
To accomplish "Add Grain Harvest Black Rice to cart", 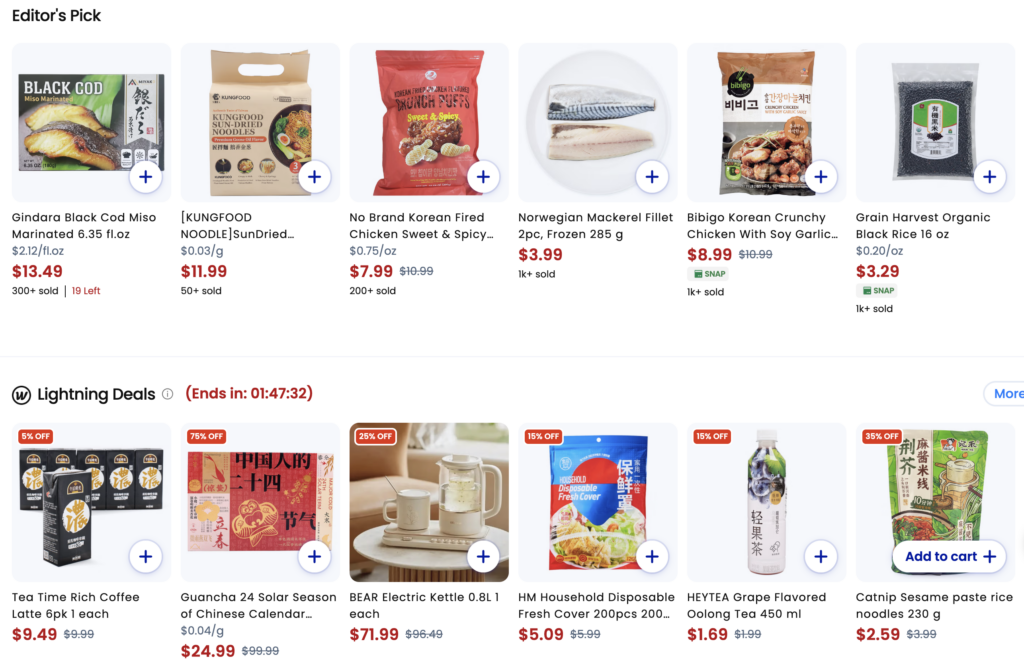I will 989,177.
